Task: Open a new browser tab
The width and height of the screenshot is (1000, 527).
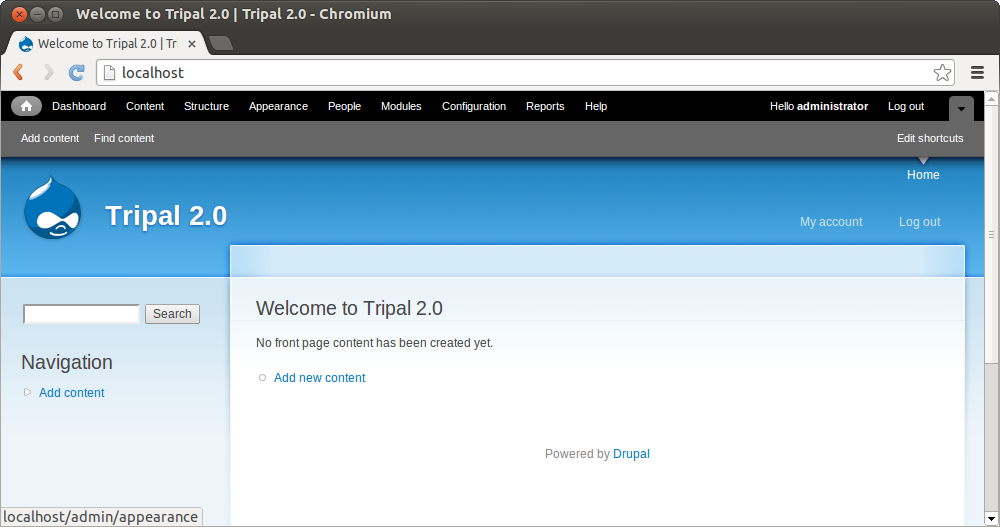Action: [221, 43]
